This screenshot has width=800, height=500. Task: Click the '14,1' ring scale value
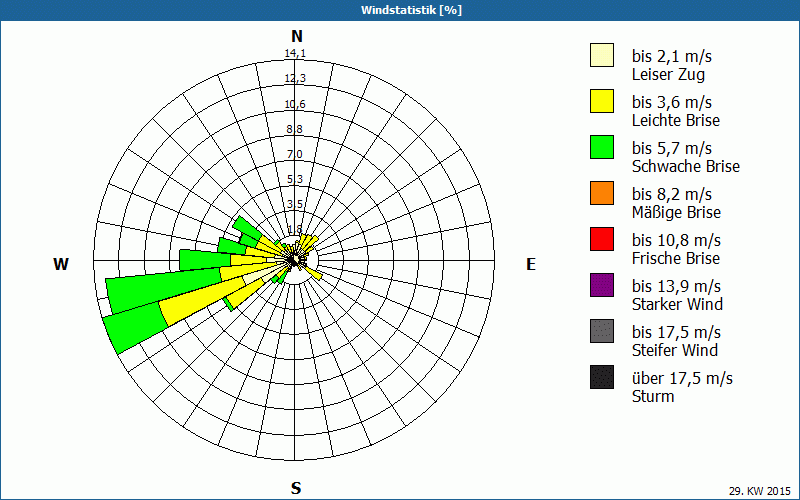tap(295, 53)
